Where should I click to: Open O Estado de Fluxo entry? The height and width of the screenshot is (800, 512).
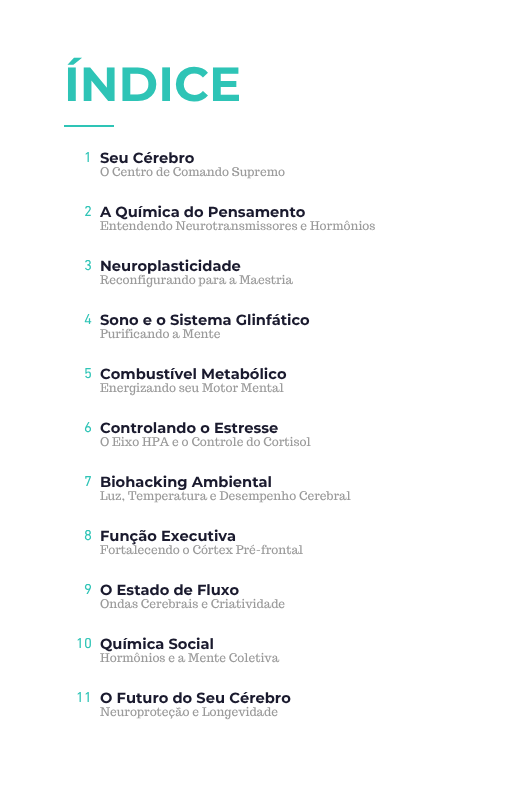click(169, 590)
